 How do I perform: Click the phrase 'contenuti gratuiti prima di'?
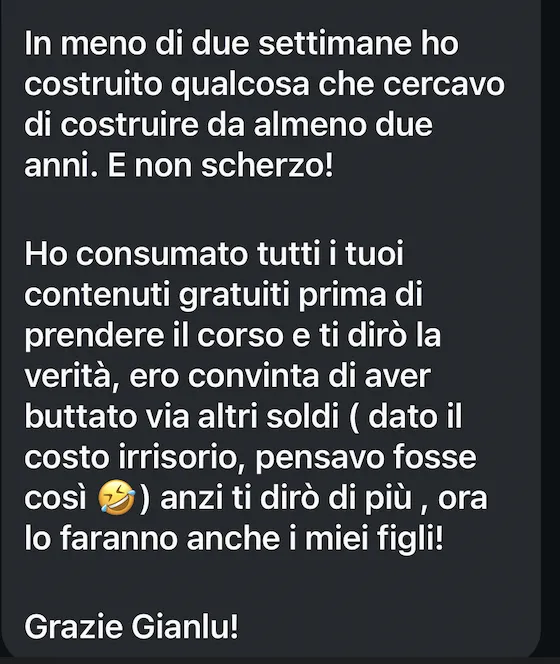(223, 295)
